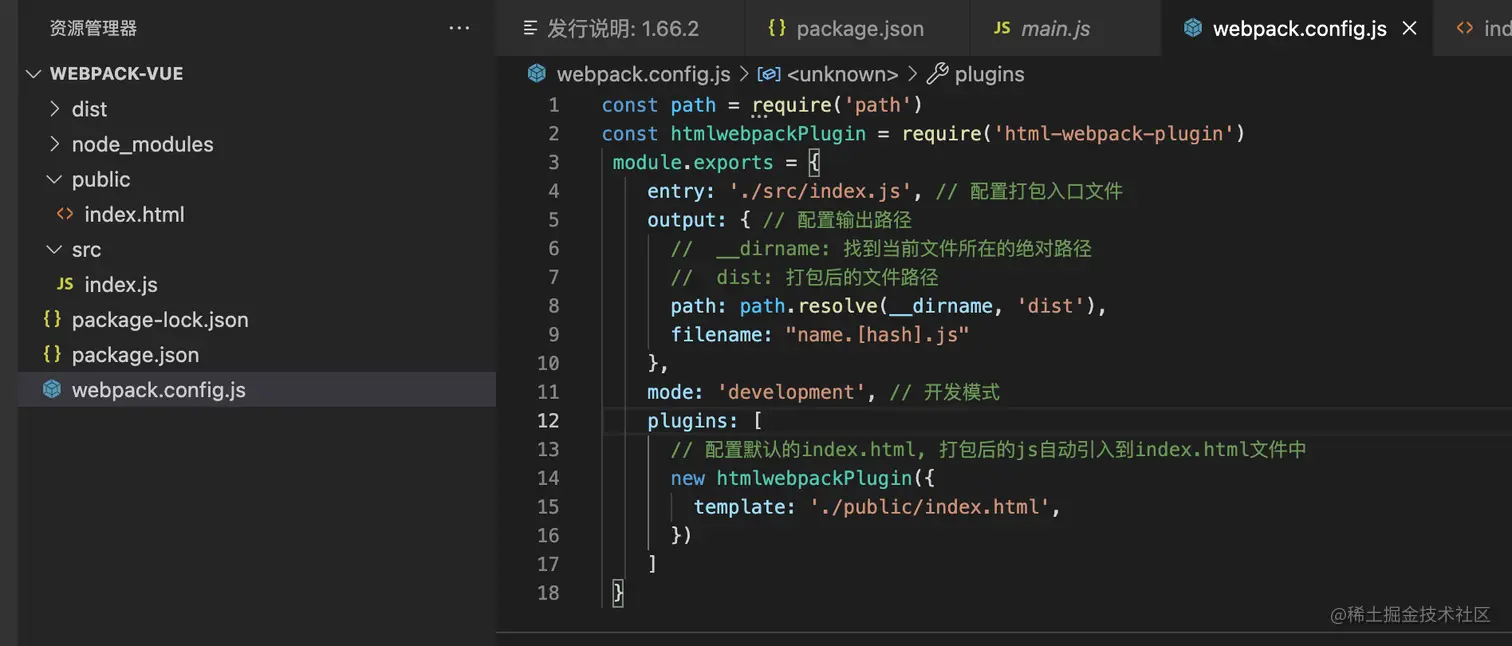This screenshot has height=646, width=1512.
Task: Click <unknown> breadcrumb segment
Action: click(x=843, y=74)
